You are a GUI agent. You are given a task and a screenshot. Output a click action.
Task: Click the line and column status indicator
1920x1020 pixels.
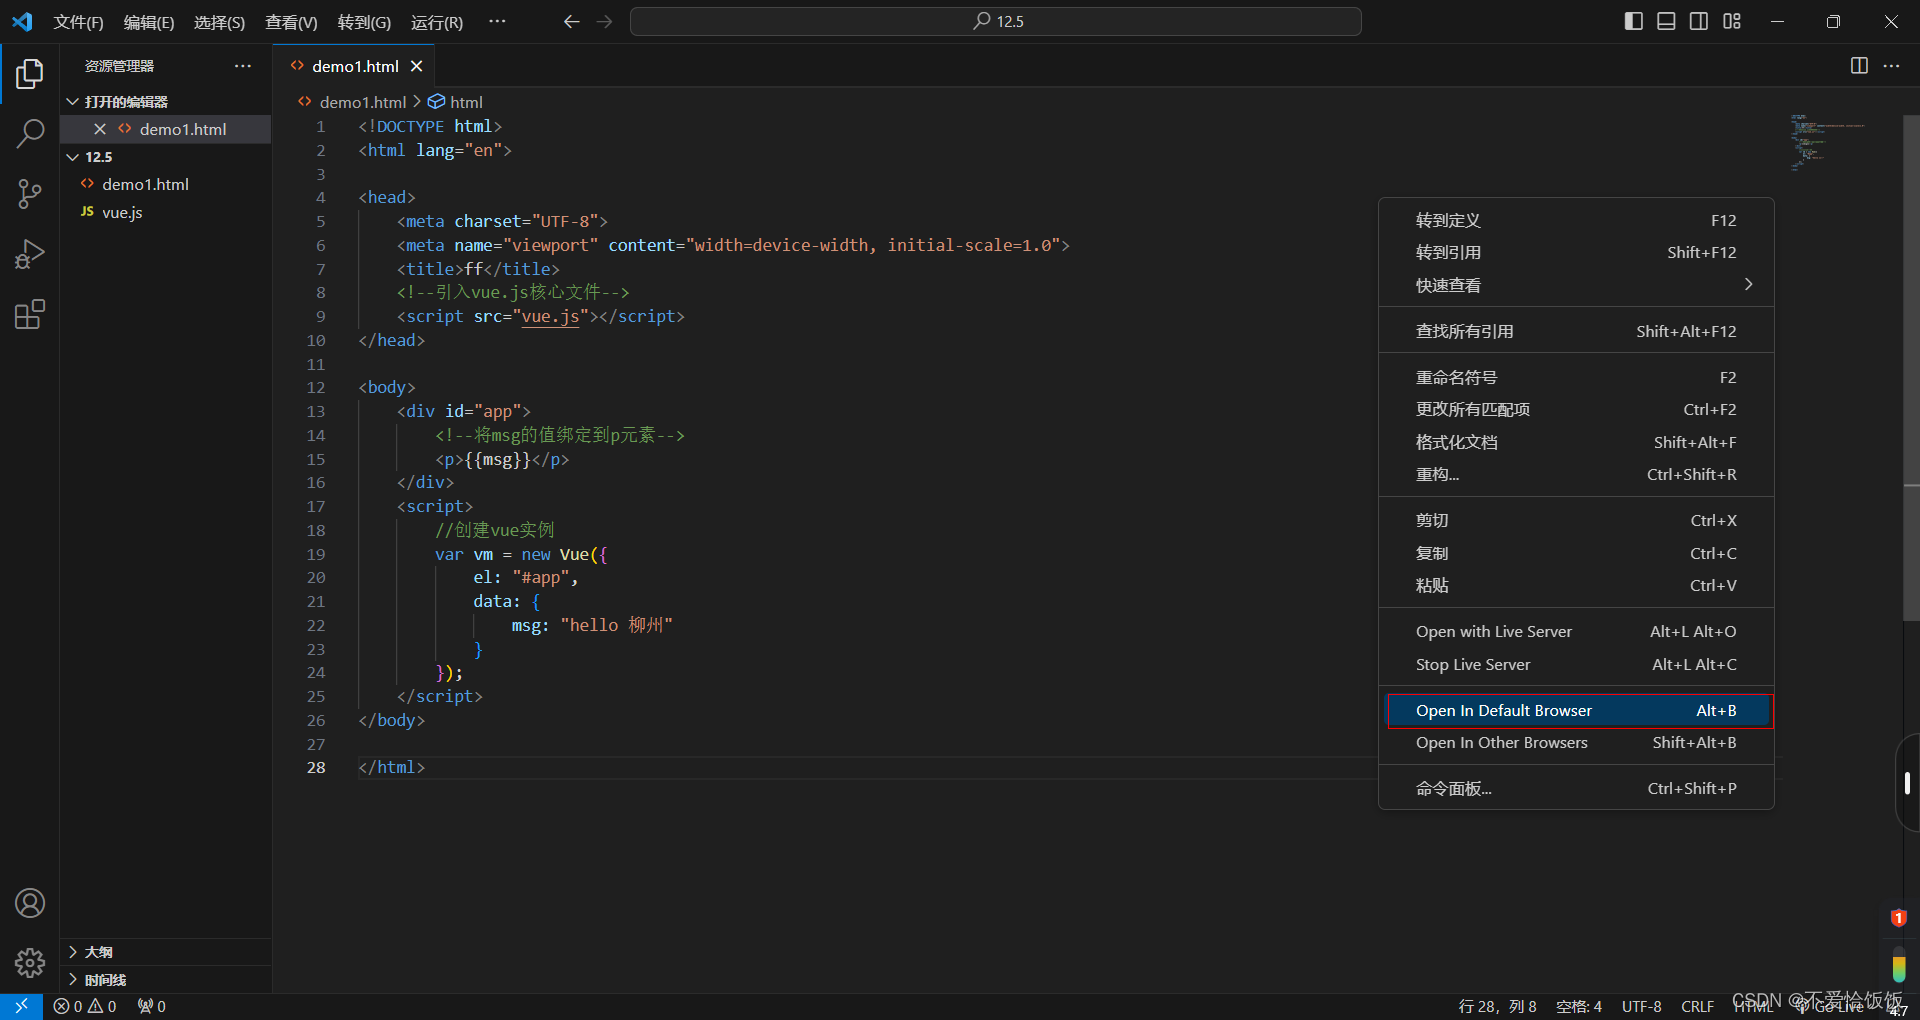click(x=1497, y=1006)
